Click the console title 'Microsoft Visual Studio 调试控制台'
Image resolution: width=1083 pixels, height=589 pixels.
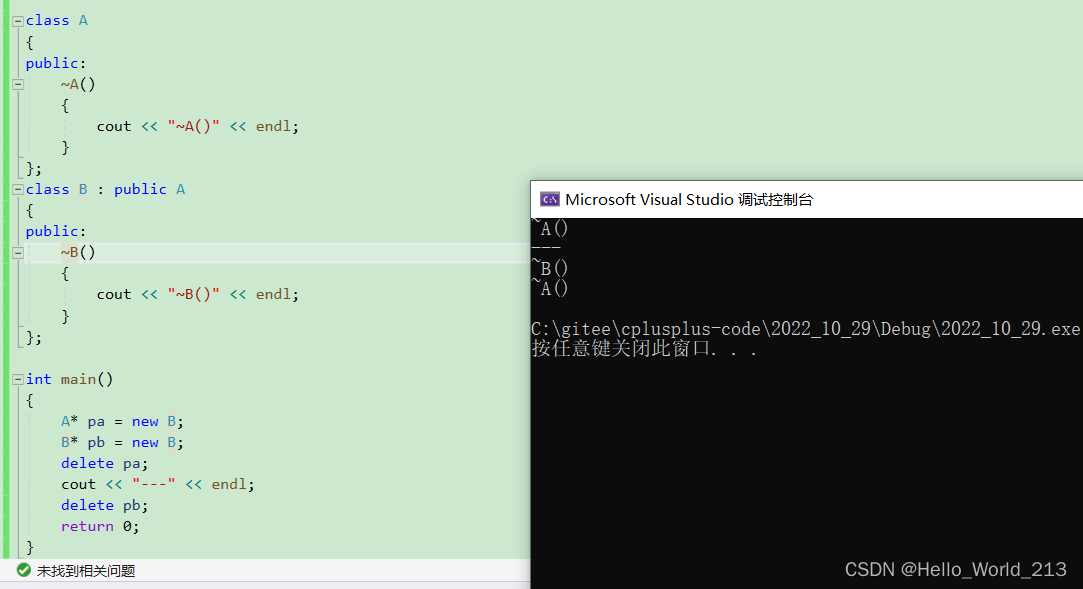689,200
